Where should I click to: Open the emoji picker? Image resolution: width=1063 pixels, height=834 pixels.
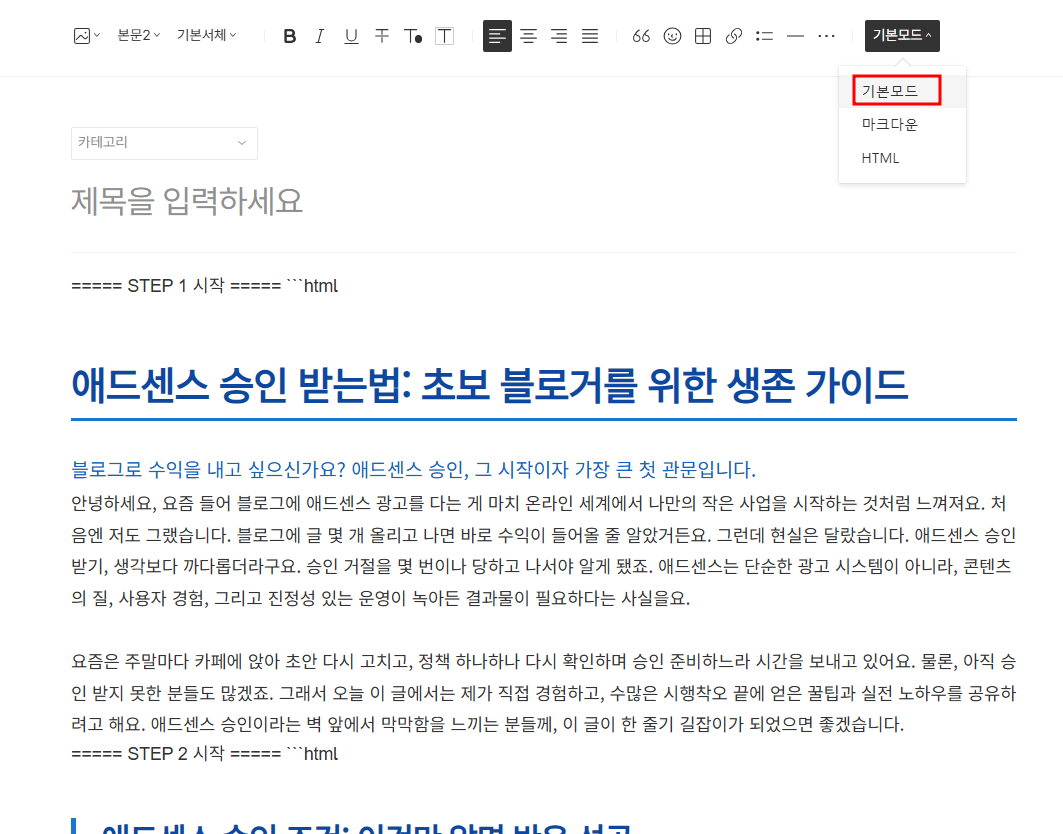673,36
